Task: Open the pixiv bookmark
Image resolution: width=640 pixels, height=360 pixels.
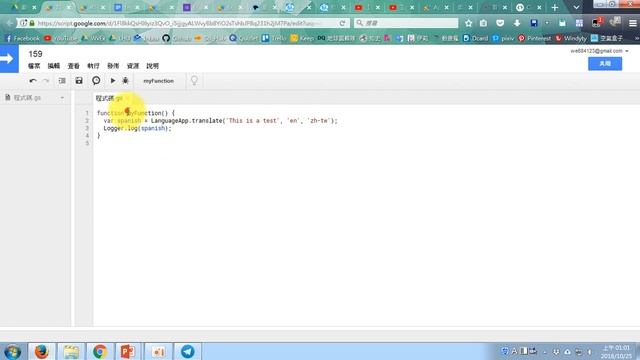Action: [x=503, y=38]
